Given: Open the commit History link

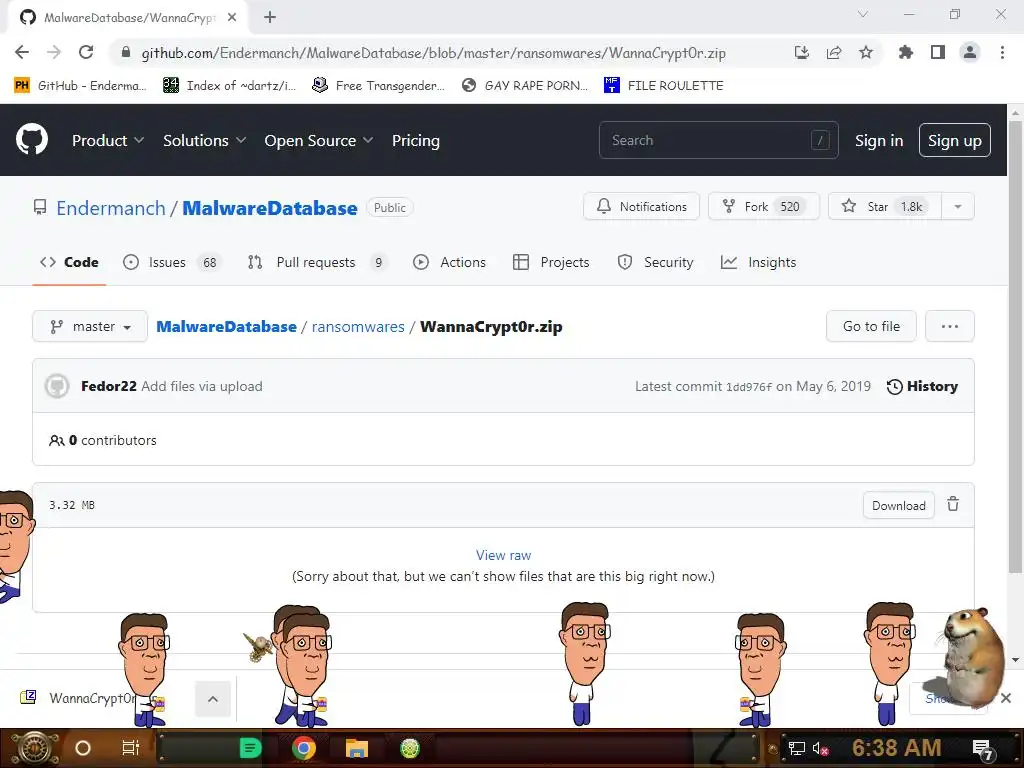Looking at the screenshot, I should tap(922, 386).
